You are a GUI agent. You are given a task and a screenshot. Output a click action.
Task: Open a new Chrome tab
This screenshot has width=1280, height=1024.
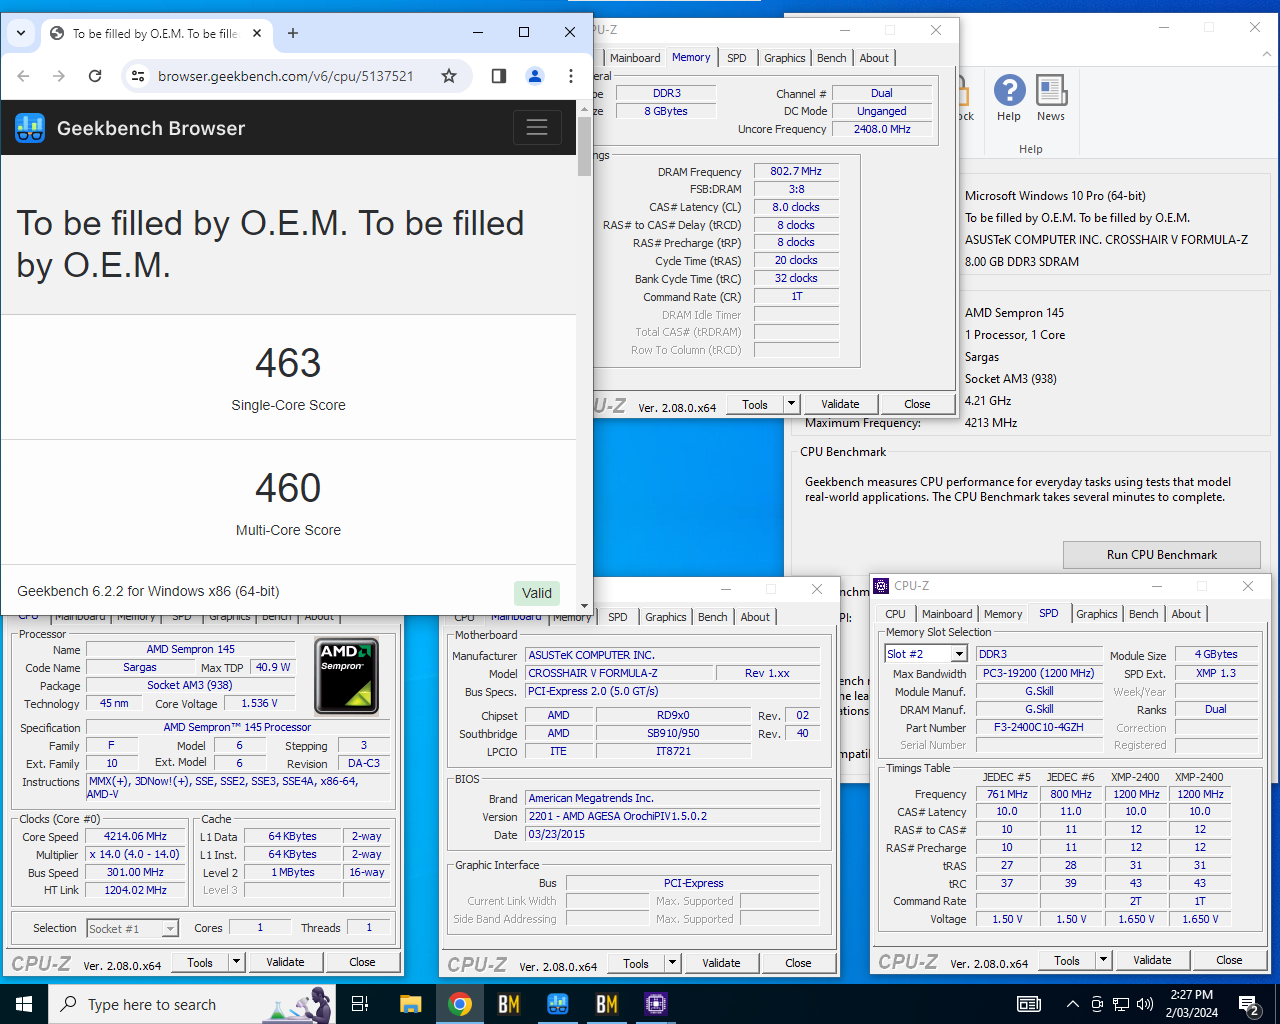pyautogui.click(x=293, y=33)
